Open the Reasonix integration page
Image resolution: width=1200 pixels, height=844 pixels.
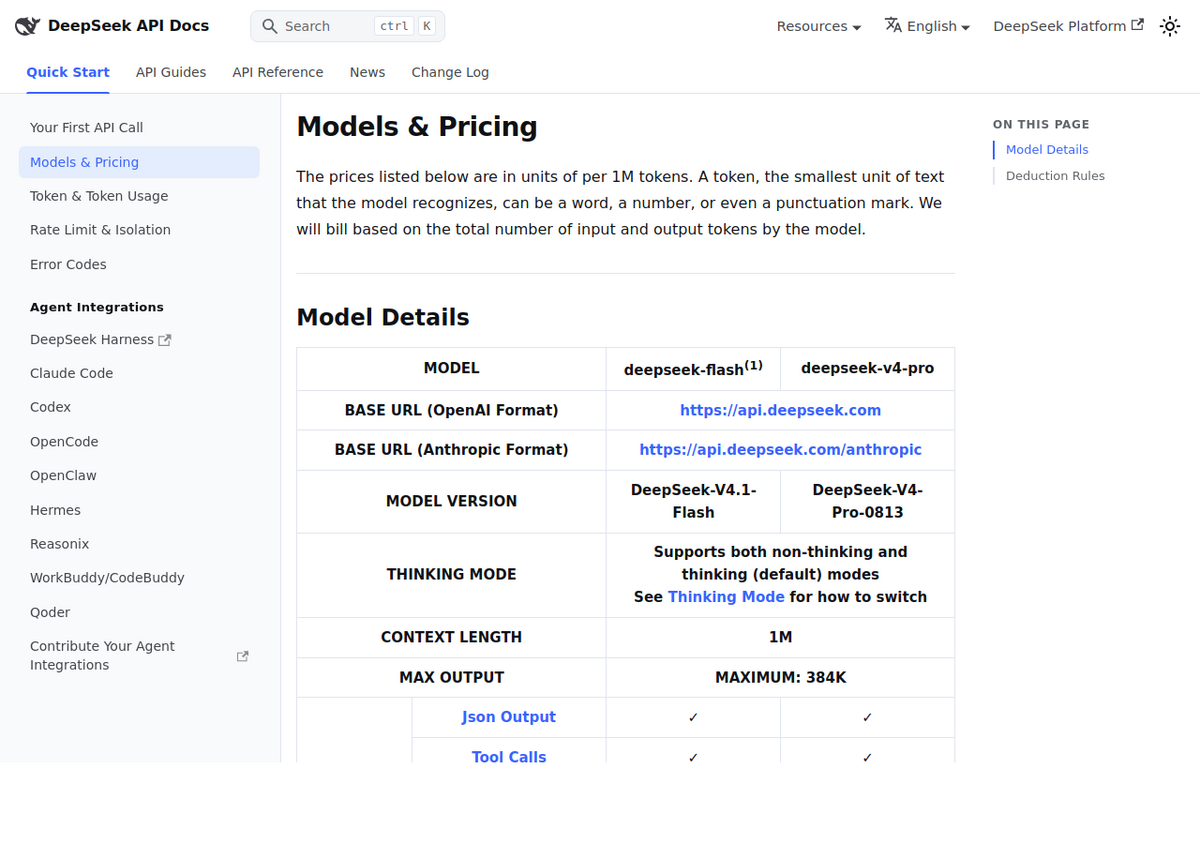click(x=139, y=544)
